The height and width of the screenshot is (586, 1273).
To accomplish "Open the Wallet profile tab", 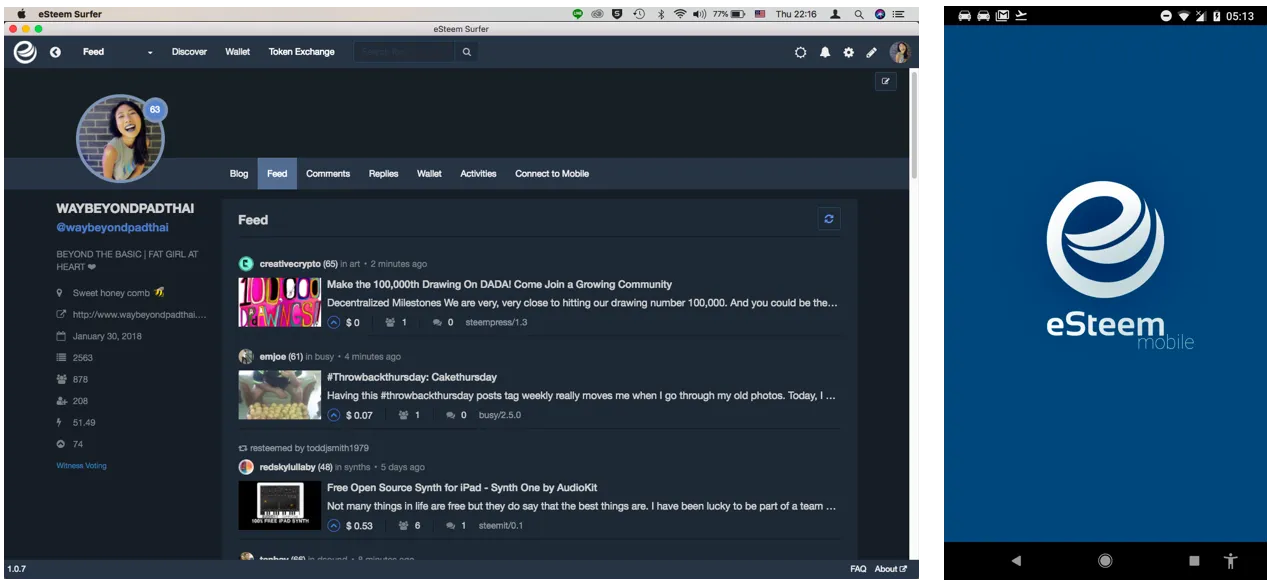I will point(429,173).
